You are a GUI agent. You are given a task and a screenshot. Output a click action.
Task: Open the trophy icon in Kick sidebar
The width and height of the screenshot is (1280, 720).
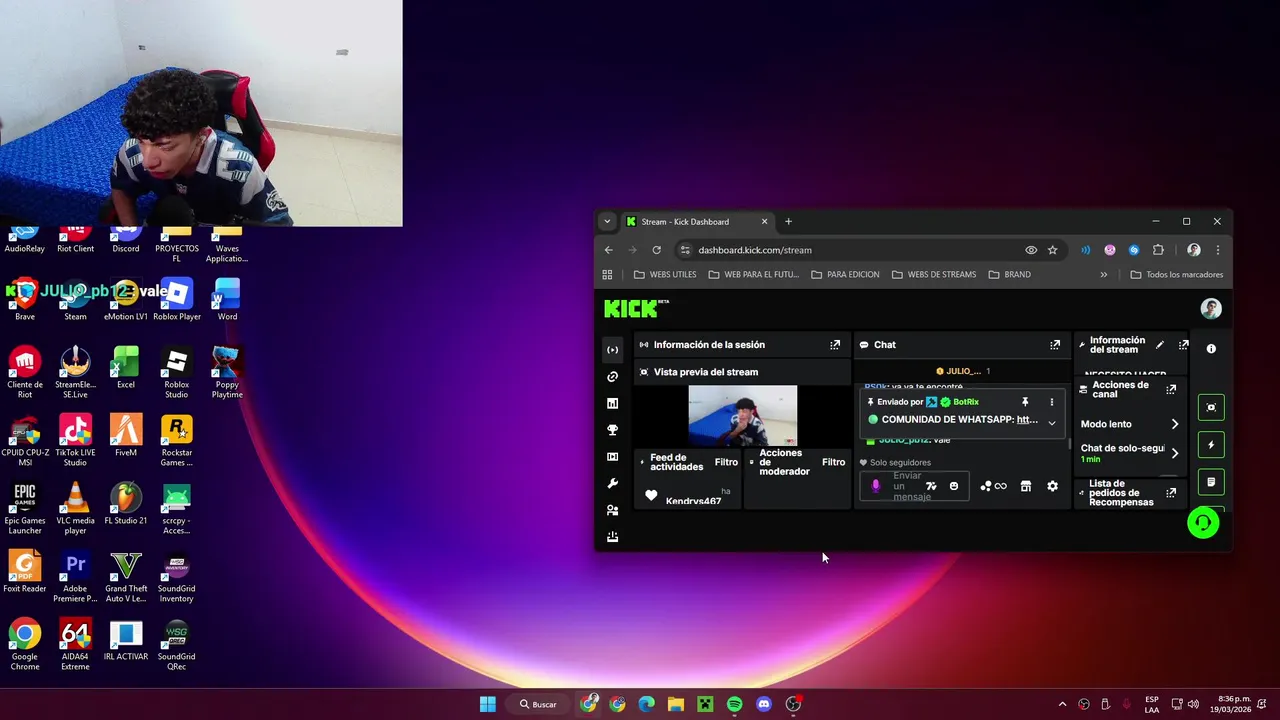(613, 430)
